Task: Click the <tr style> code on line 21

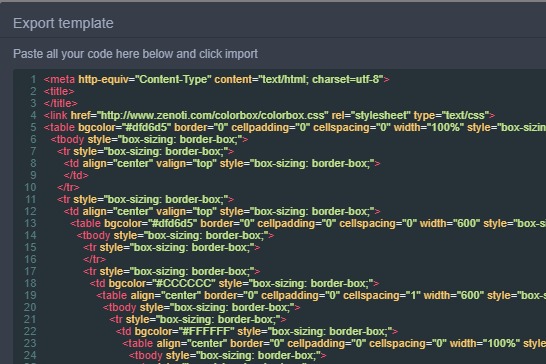Action: 198,319
